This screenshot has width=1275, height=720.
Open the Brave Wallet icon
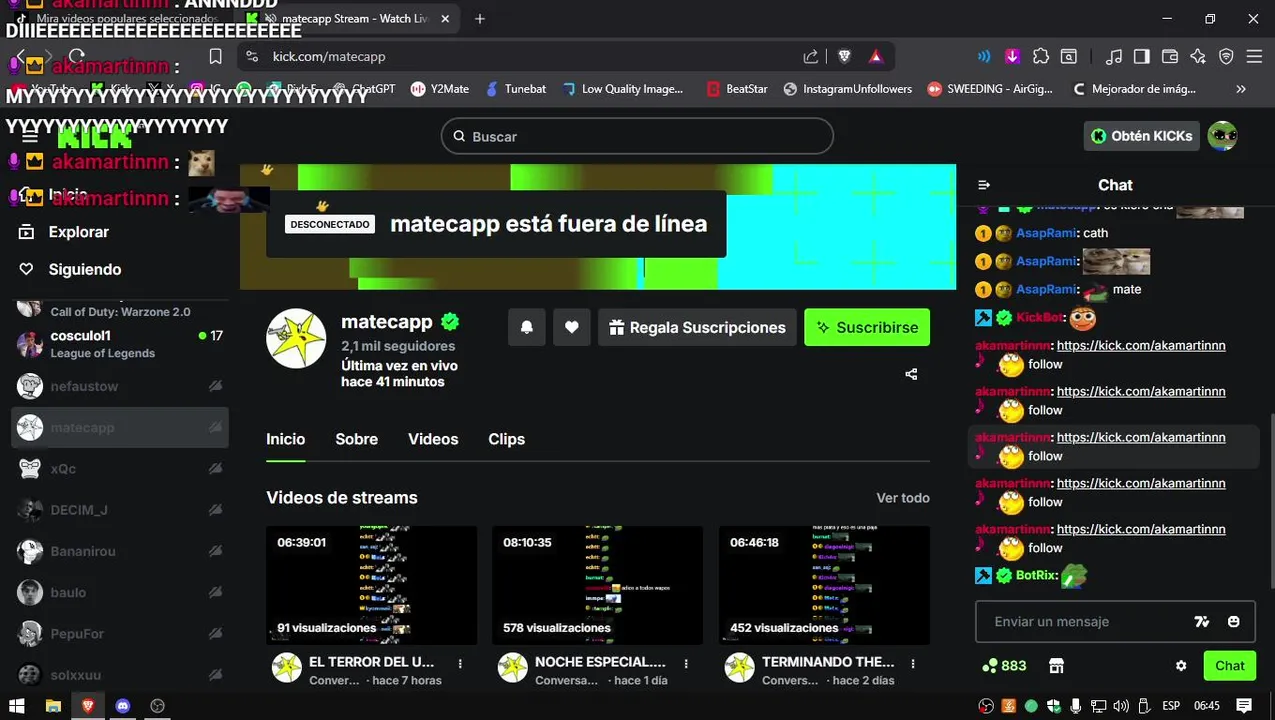1170,57
